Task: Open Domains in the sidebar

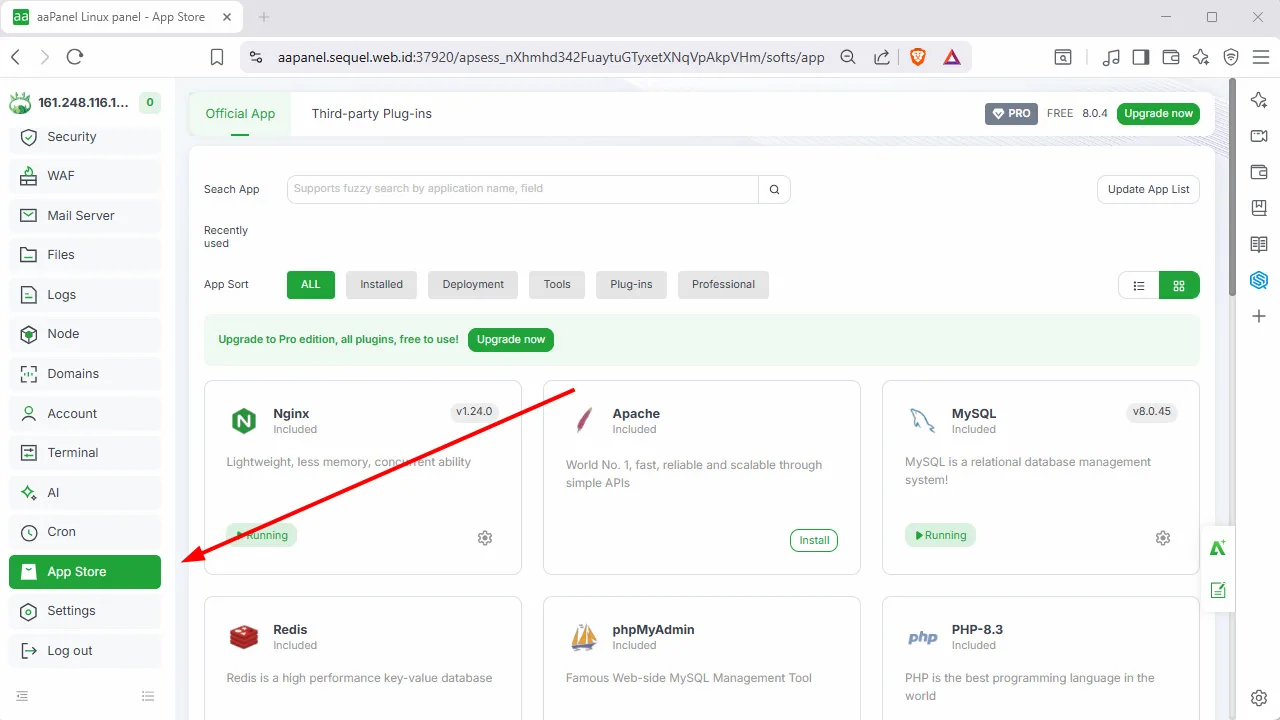Action: coord(85,374)
